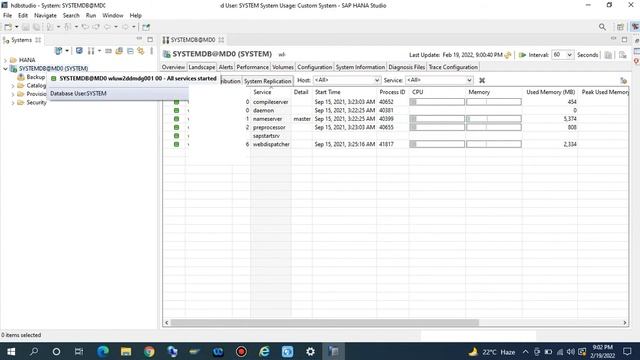
Task: Click the Memory usage bar for compileserver
Action: (494, 102)
